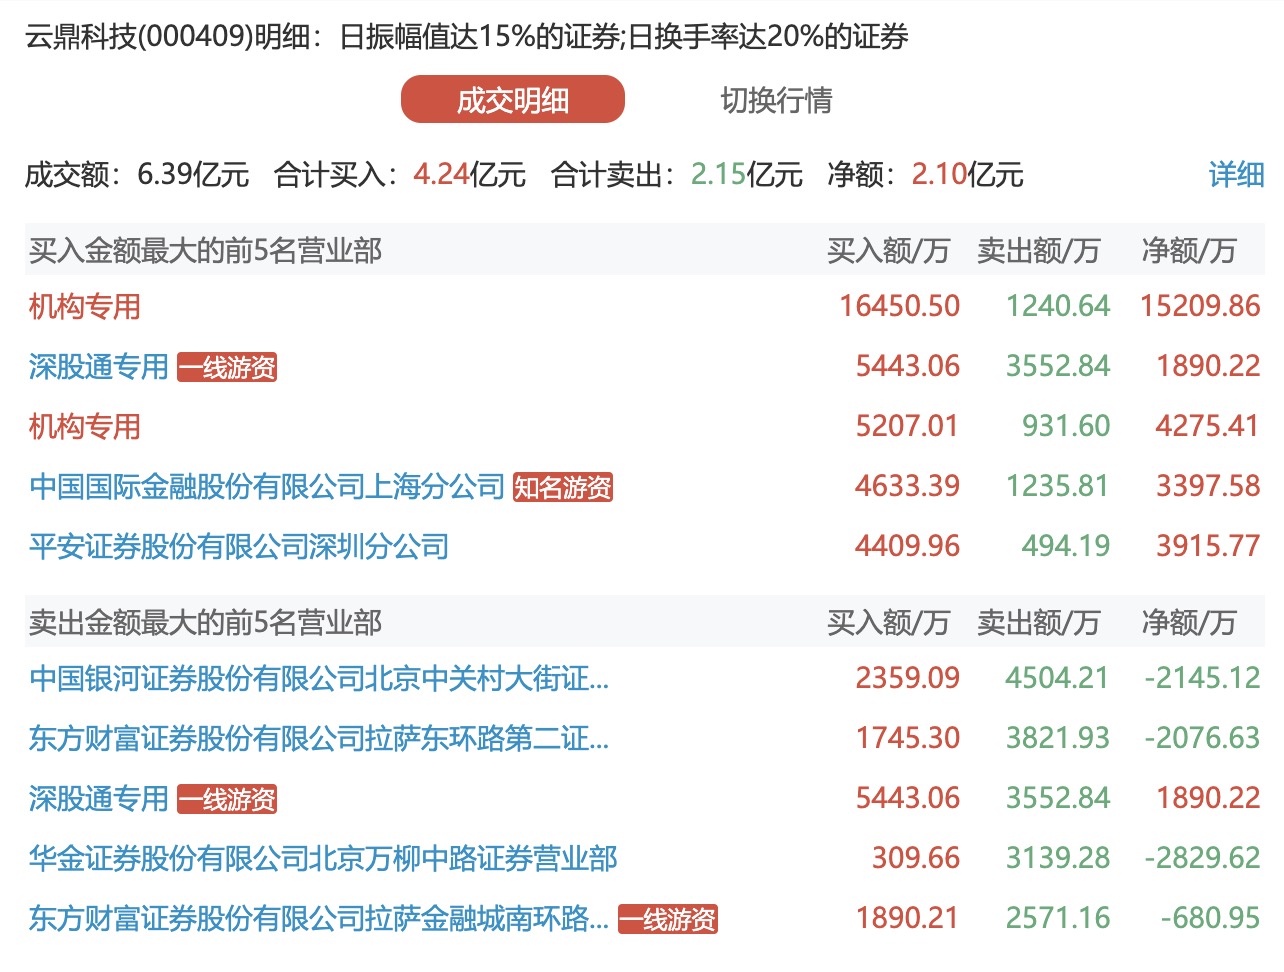This screenshot has height=972, width=1284.
Task: Click 一线游资 tag beside 拉萨金融城南环路 entry
Action: [x=667, y=920]
